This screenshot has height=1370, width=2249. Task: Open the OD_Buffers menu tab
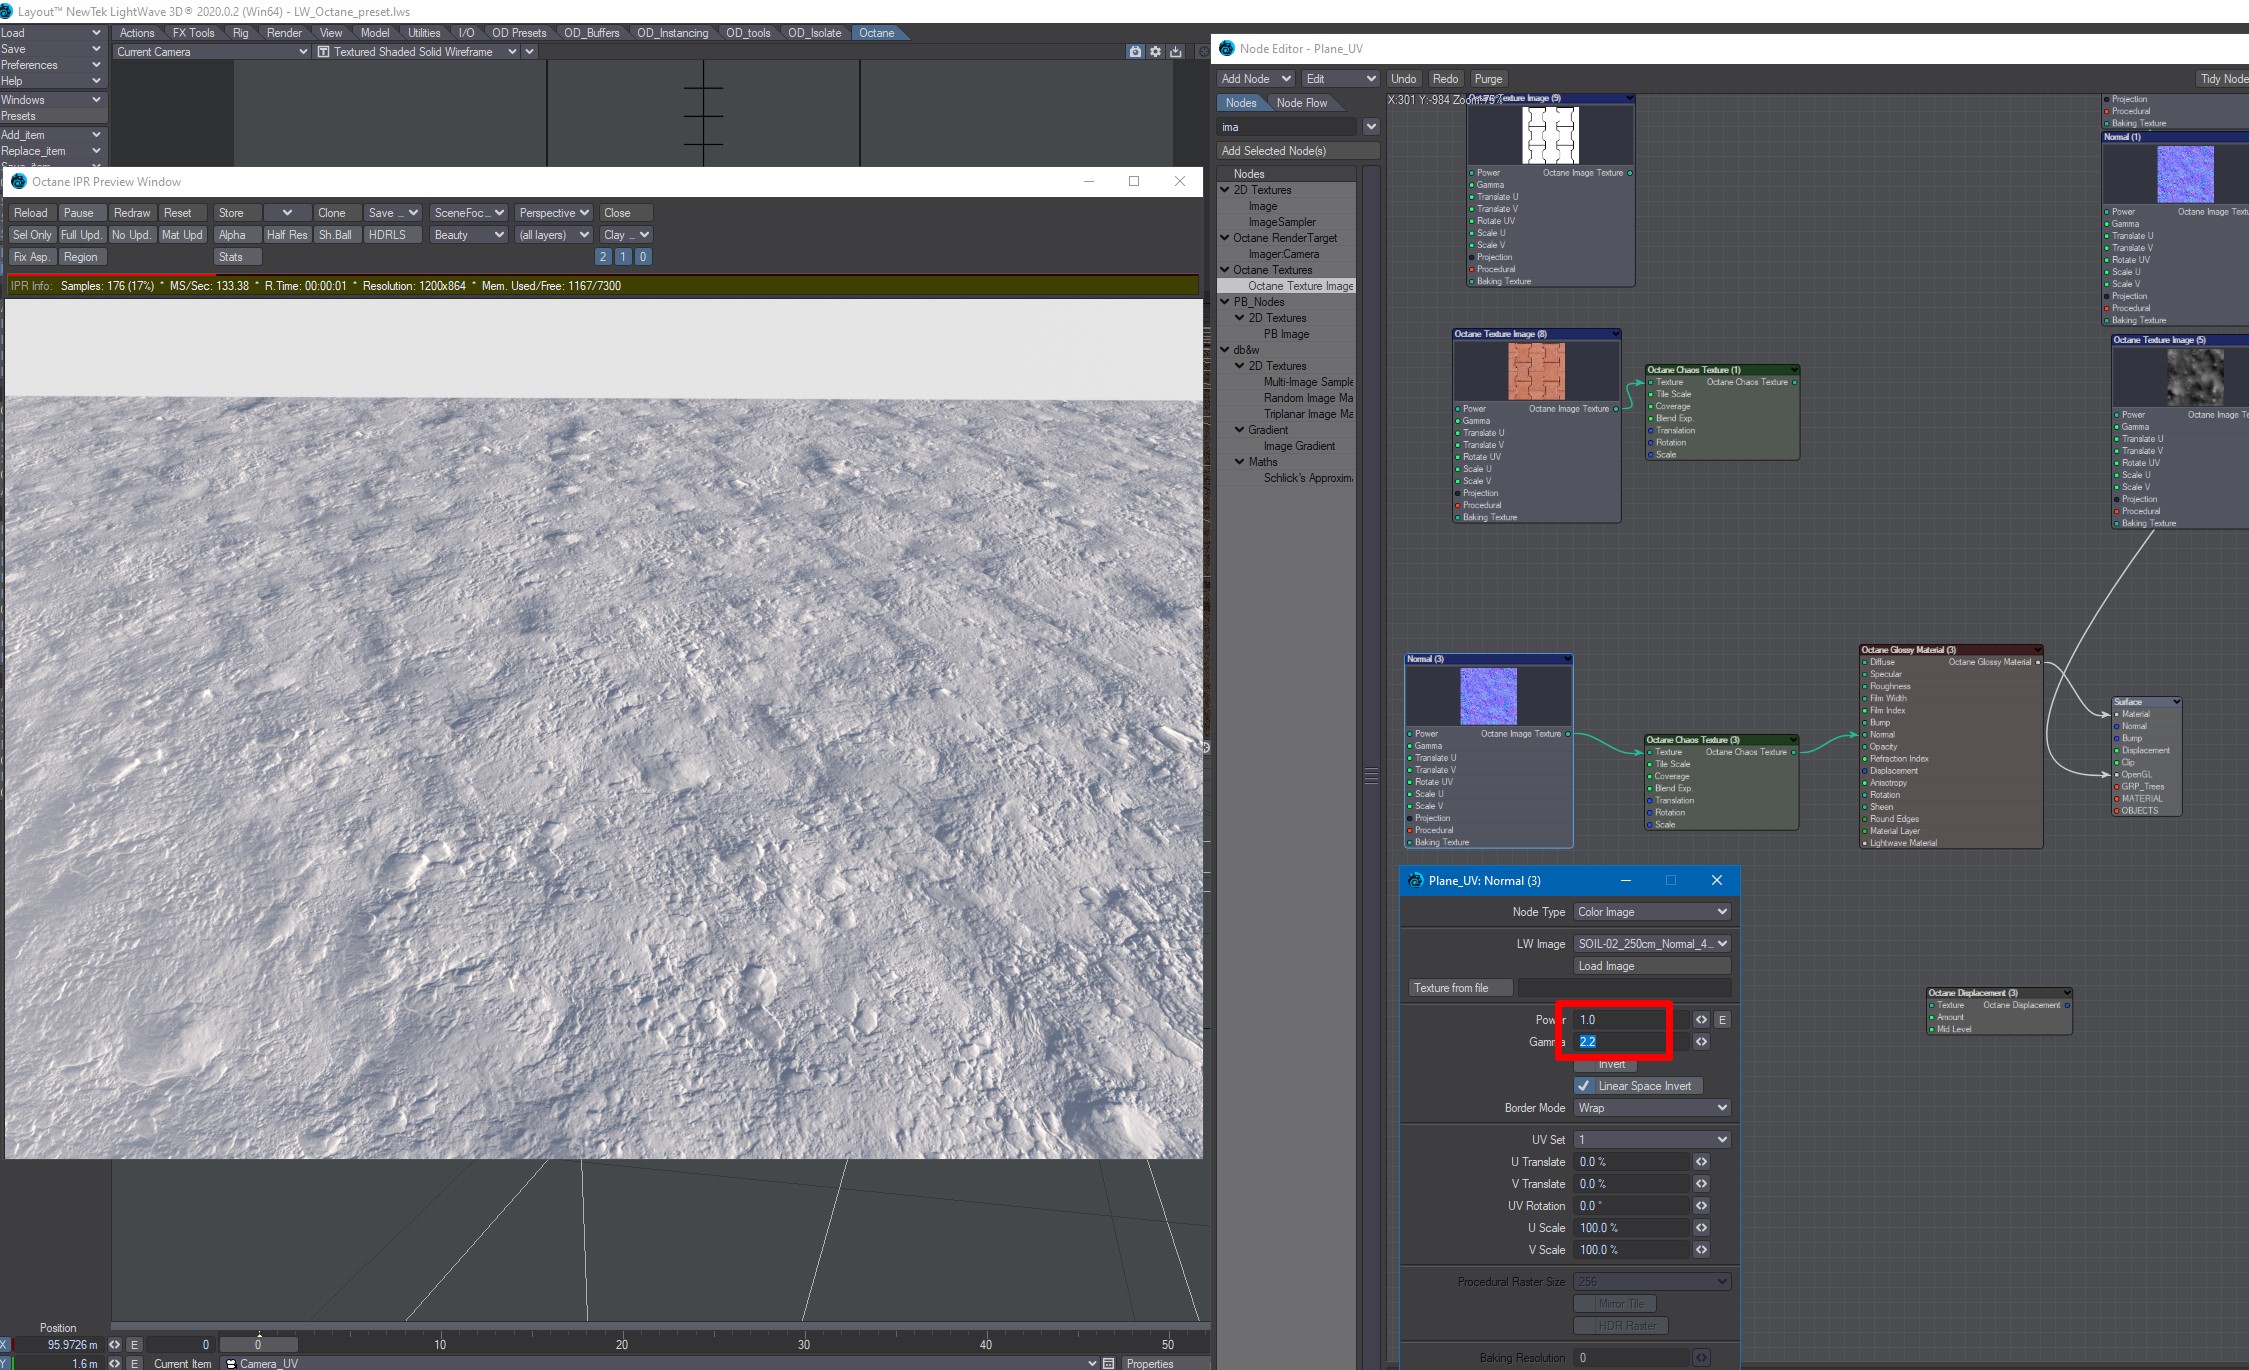591,33
